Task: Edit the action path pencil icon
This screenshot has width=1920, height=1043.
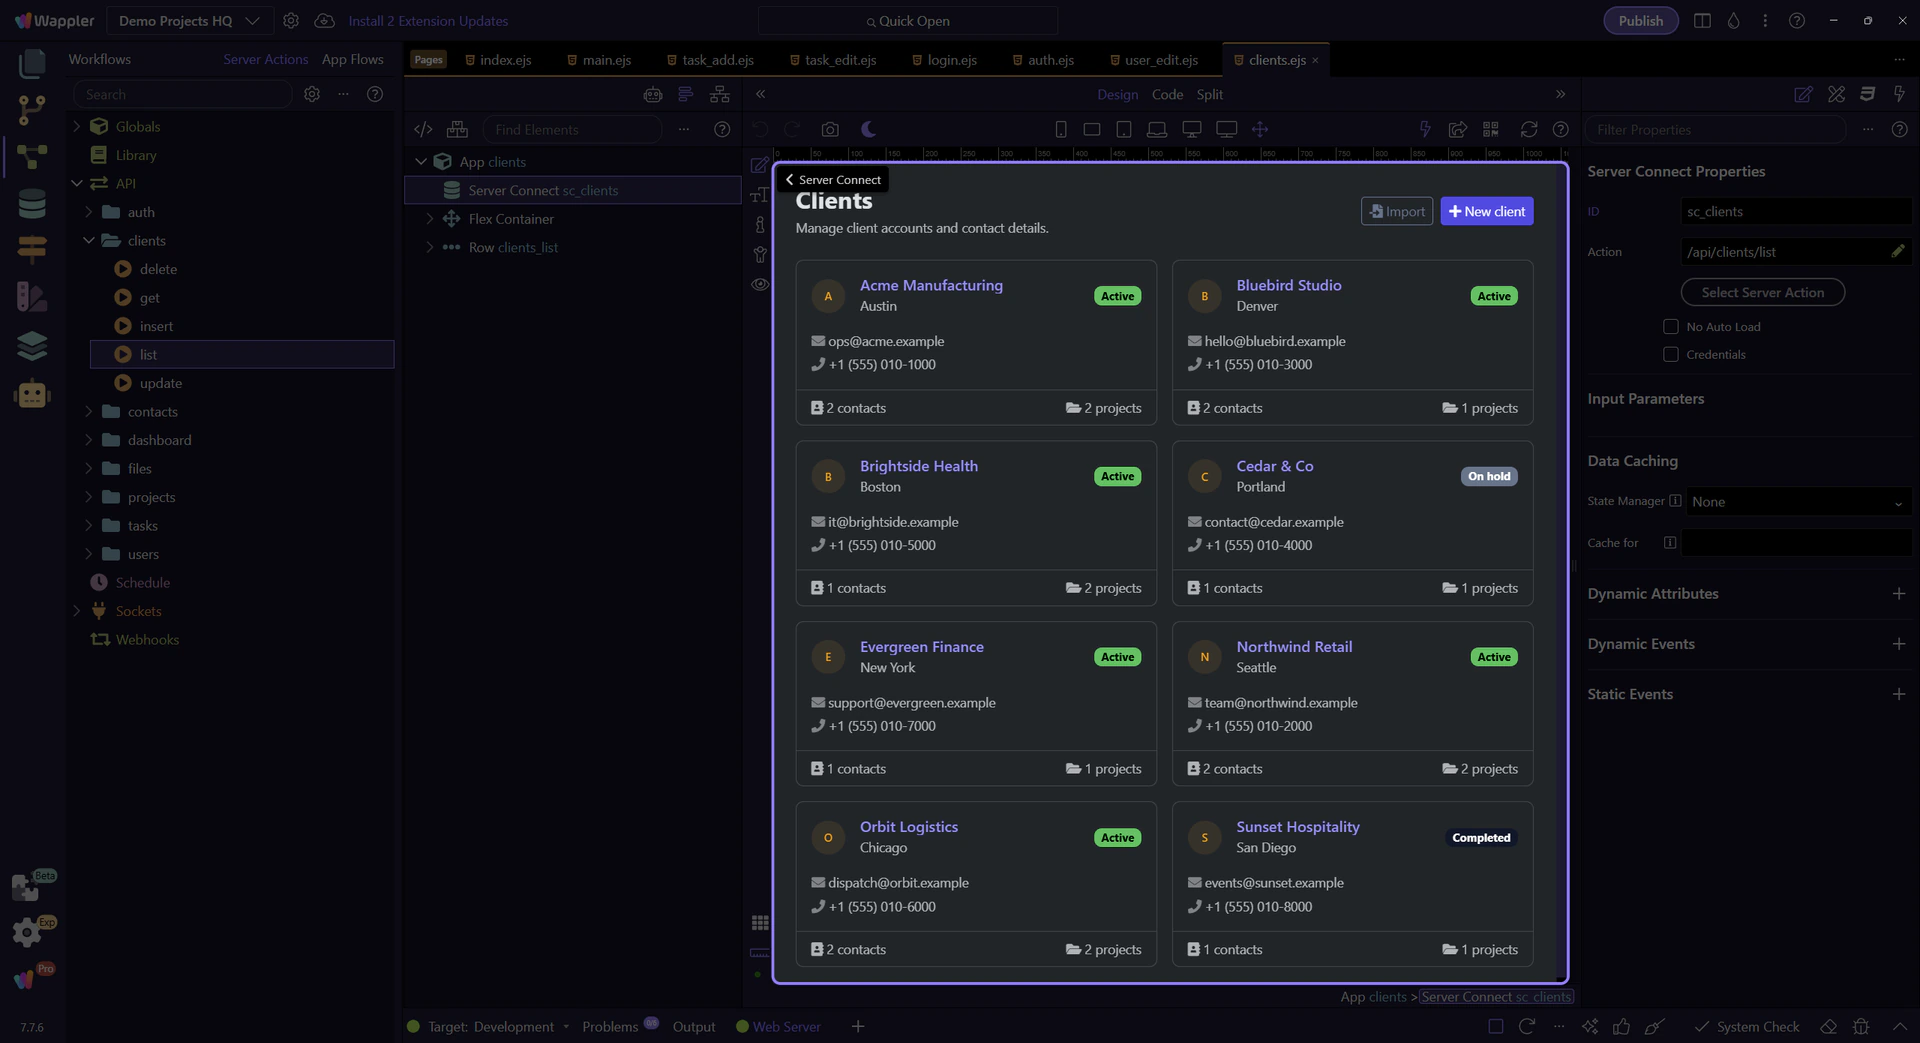Action: pos(1897,252)
